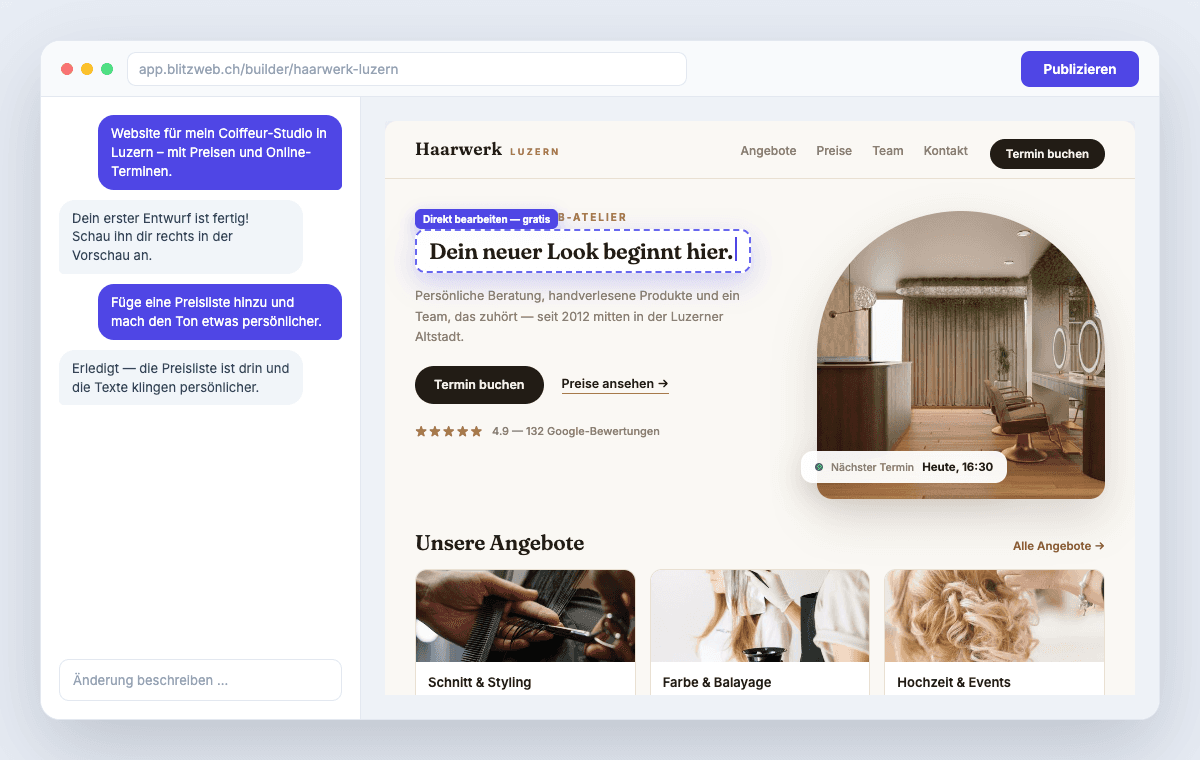Go to the Kontakt navigation link
The image size is (1200, 760).
click(945, 151)
